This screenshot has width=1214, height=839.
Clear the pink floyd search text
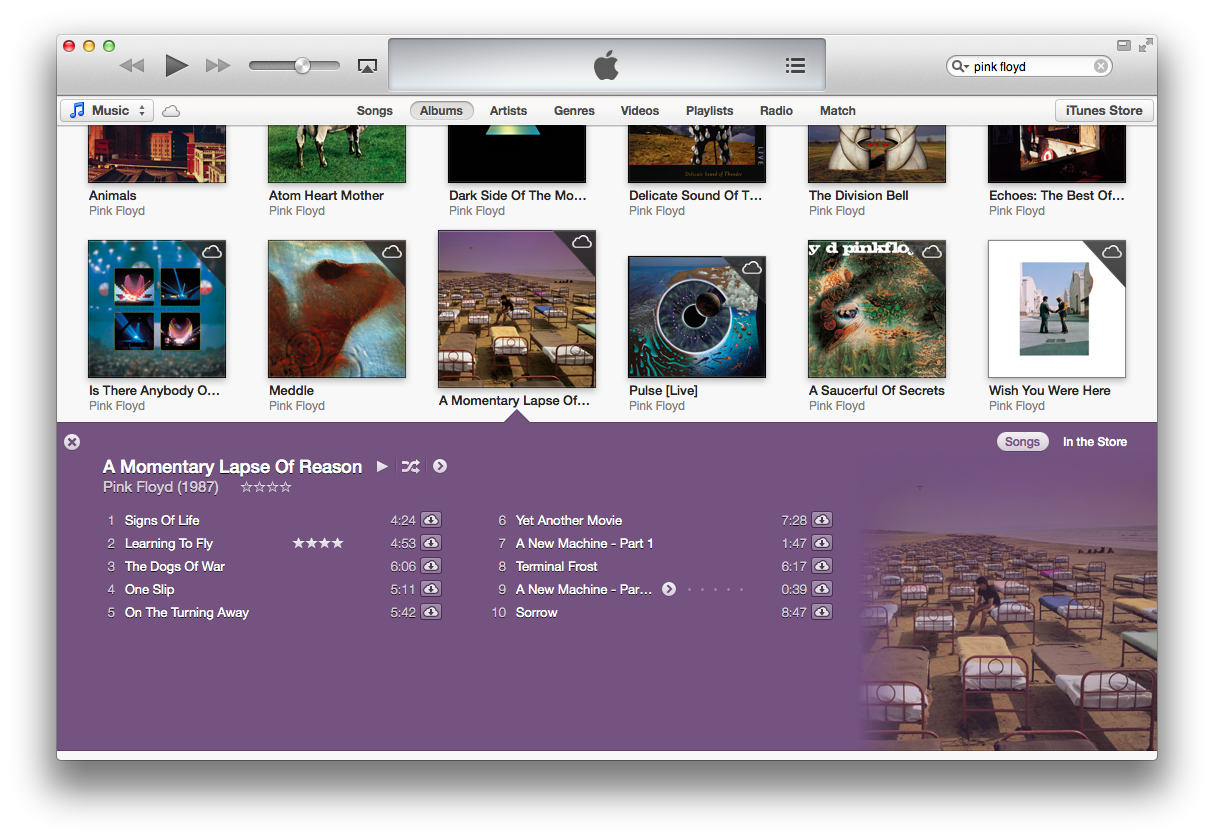click(x=1101, y=66)
